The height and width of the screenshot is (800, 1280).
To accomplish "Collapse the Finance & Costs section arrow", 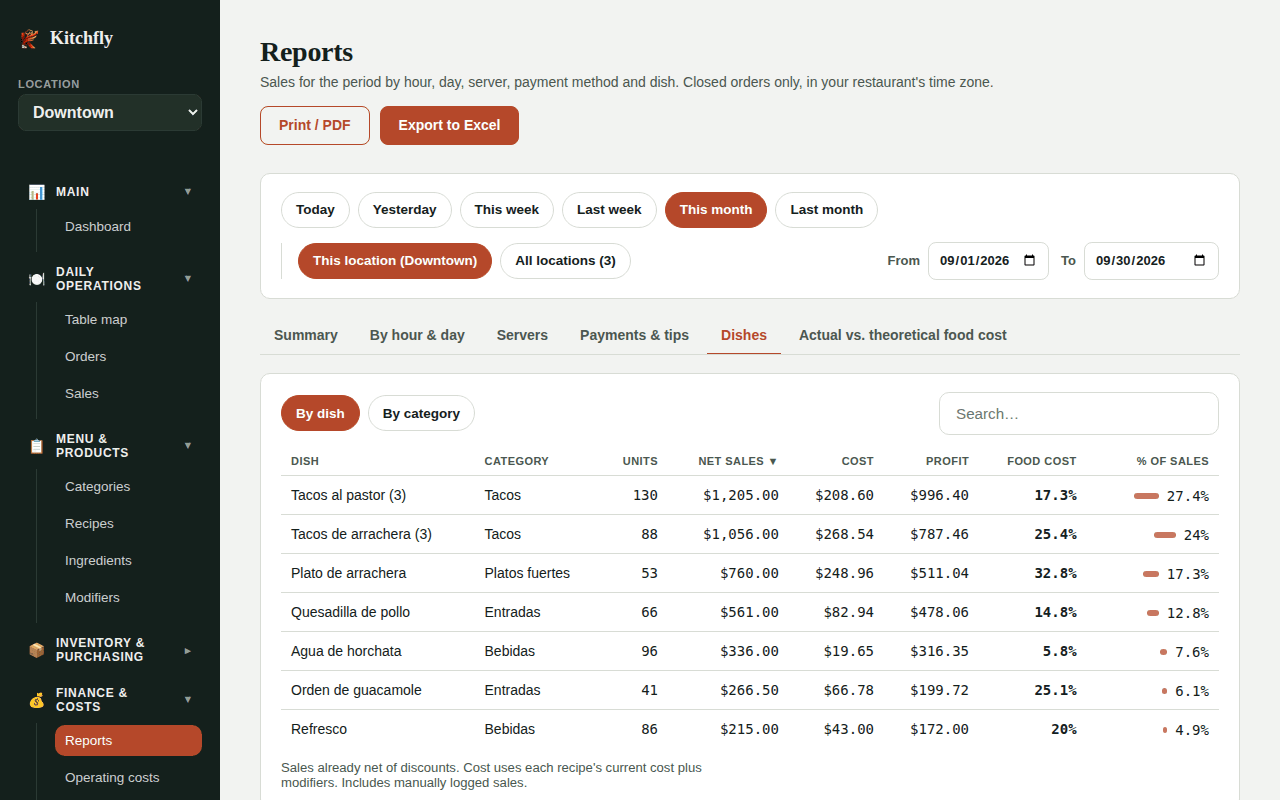I will tap(188, 699).
